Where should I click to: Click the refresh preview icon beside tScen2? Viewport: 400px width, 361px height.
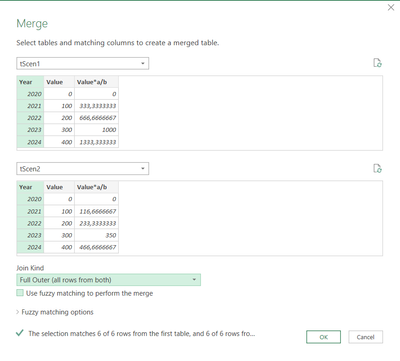tap(377, 168)
